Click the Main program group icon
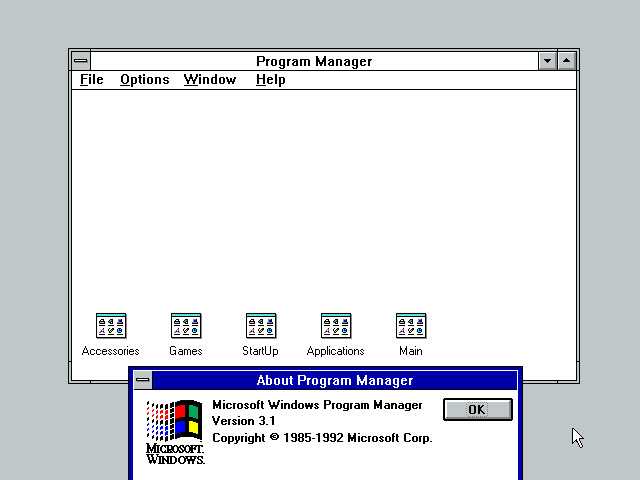Viewport: 640px width, 480px height. tap(411, 326)
